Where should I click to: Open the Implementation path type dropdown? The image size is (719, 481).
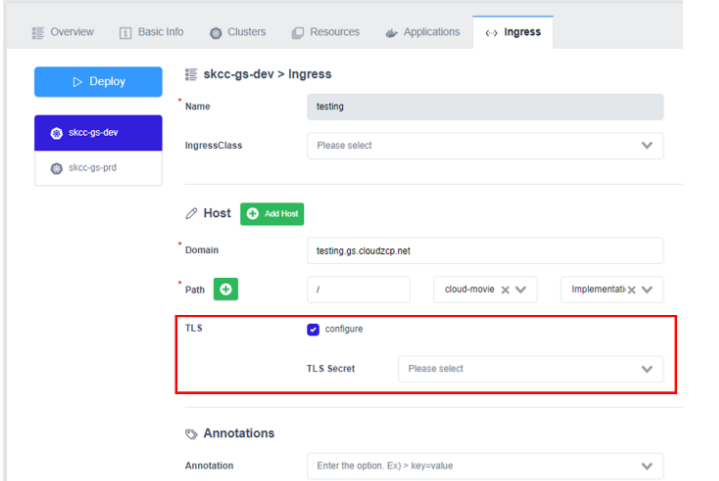click(x=612, y=289)
